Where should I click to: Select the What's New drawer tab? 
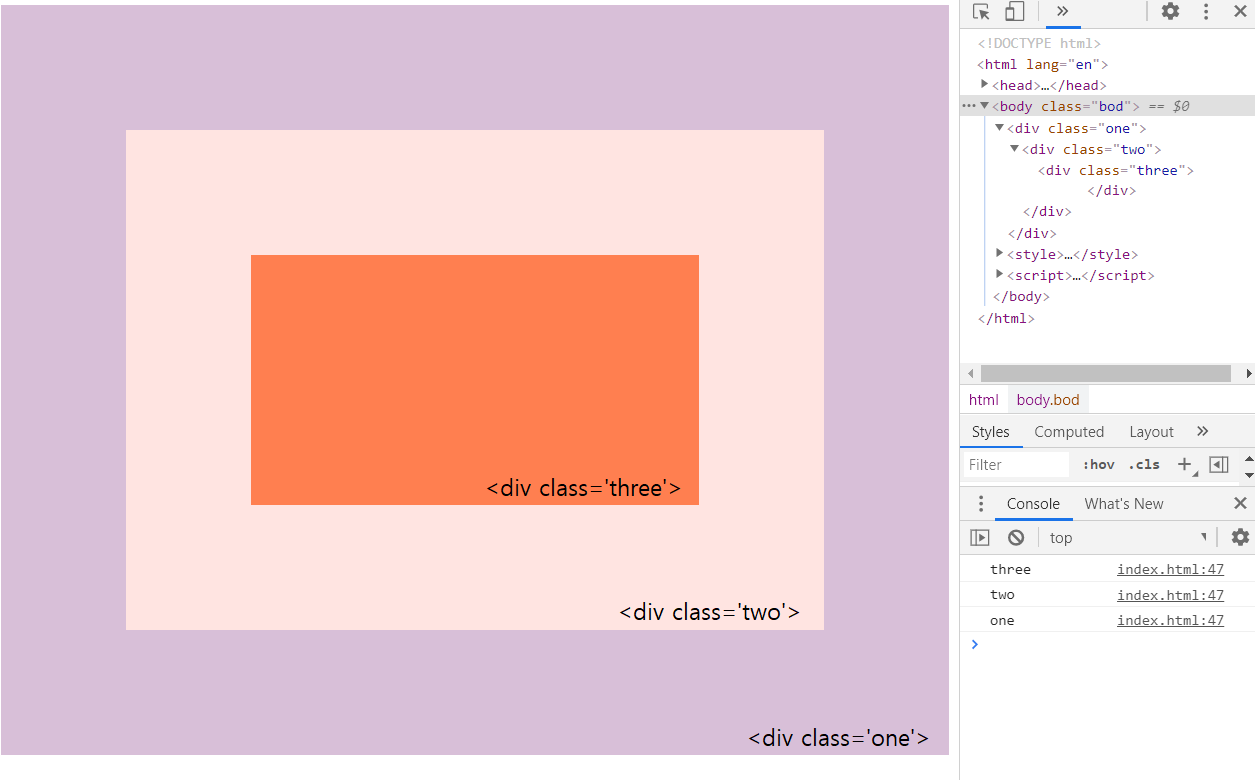click(x=1124, y=504)
